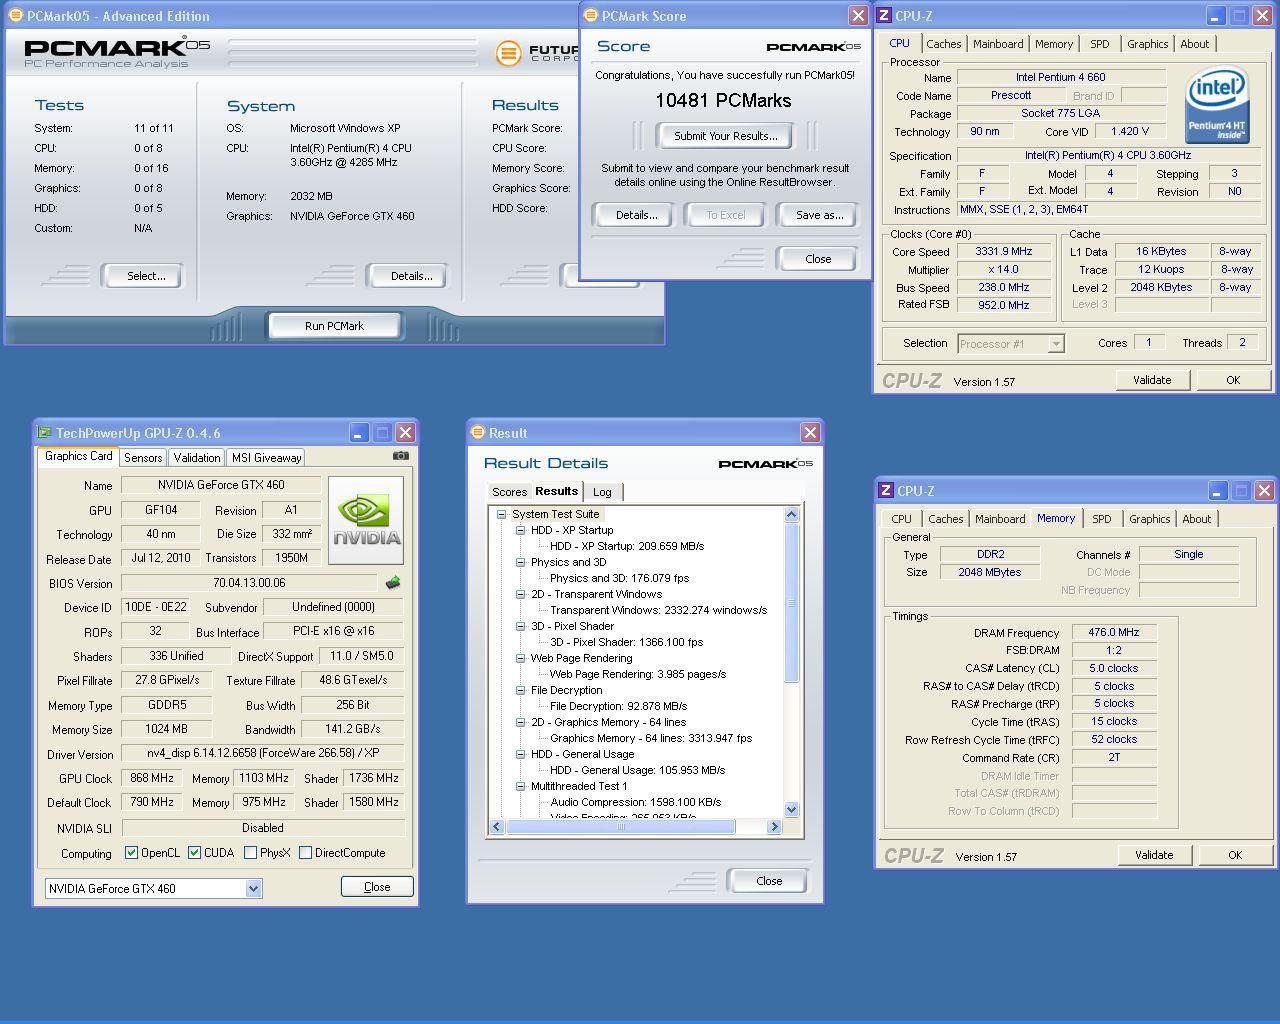
Task: Open Mainboard tab in top CPU-Z window
Action: point(998,44)
